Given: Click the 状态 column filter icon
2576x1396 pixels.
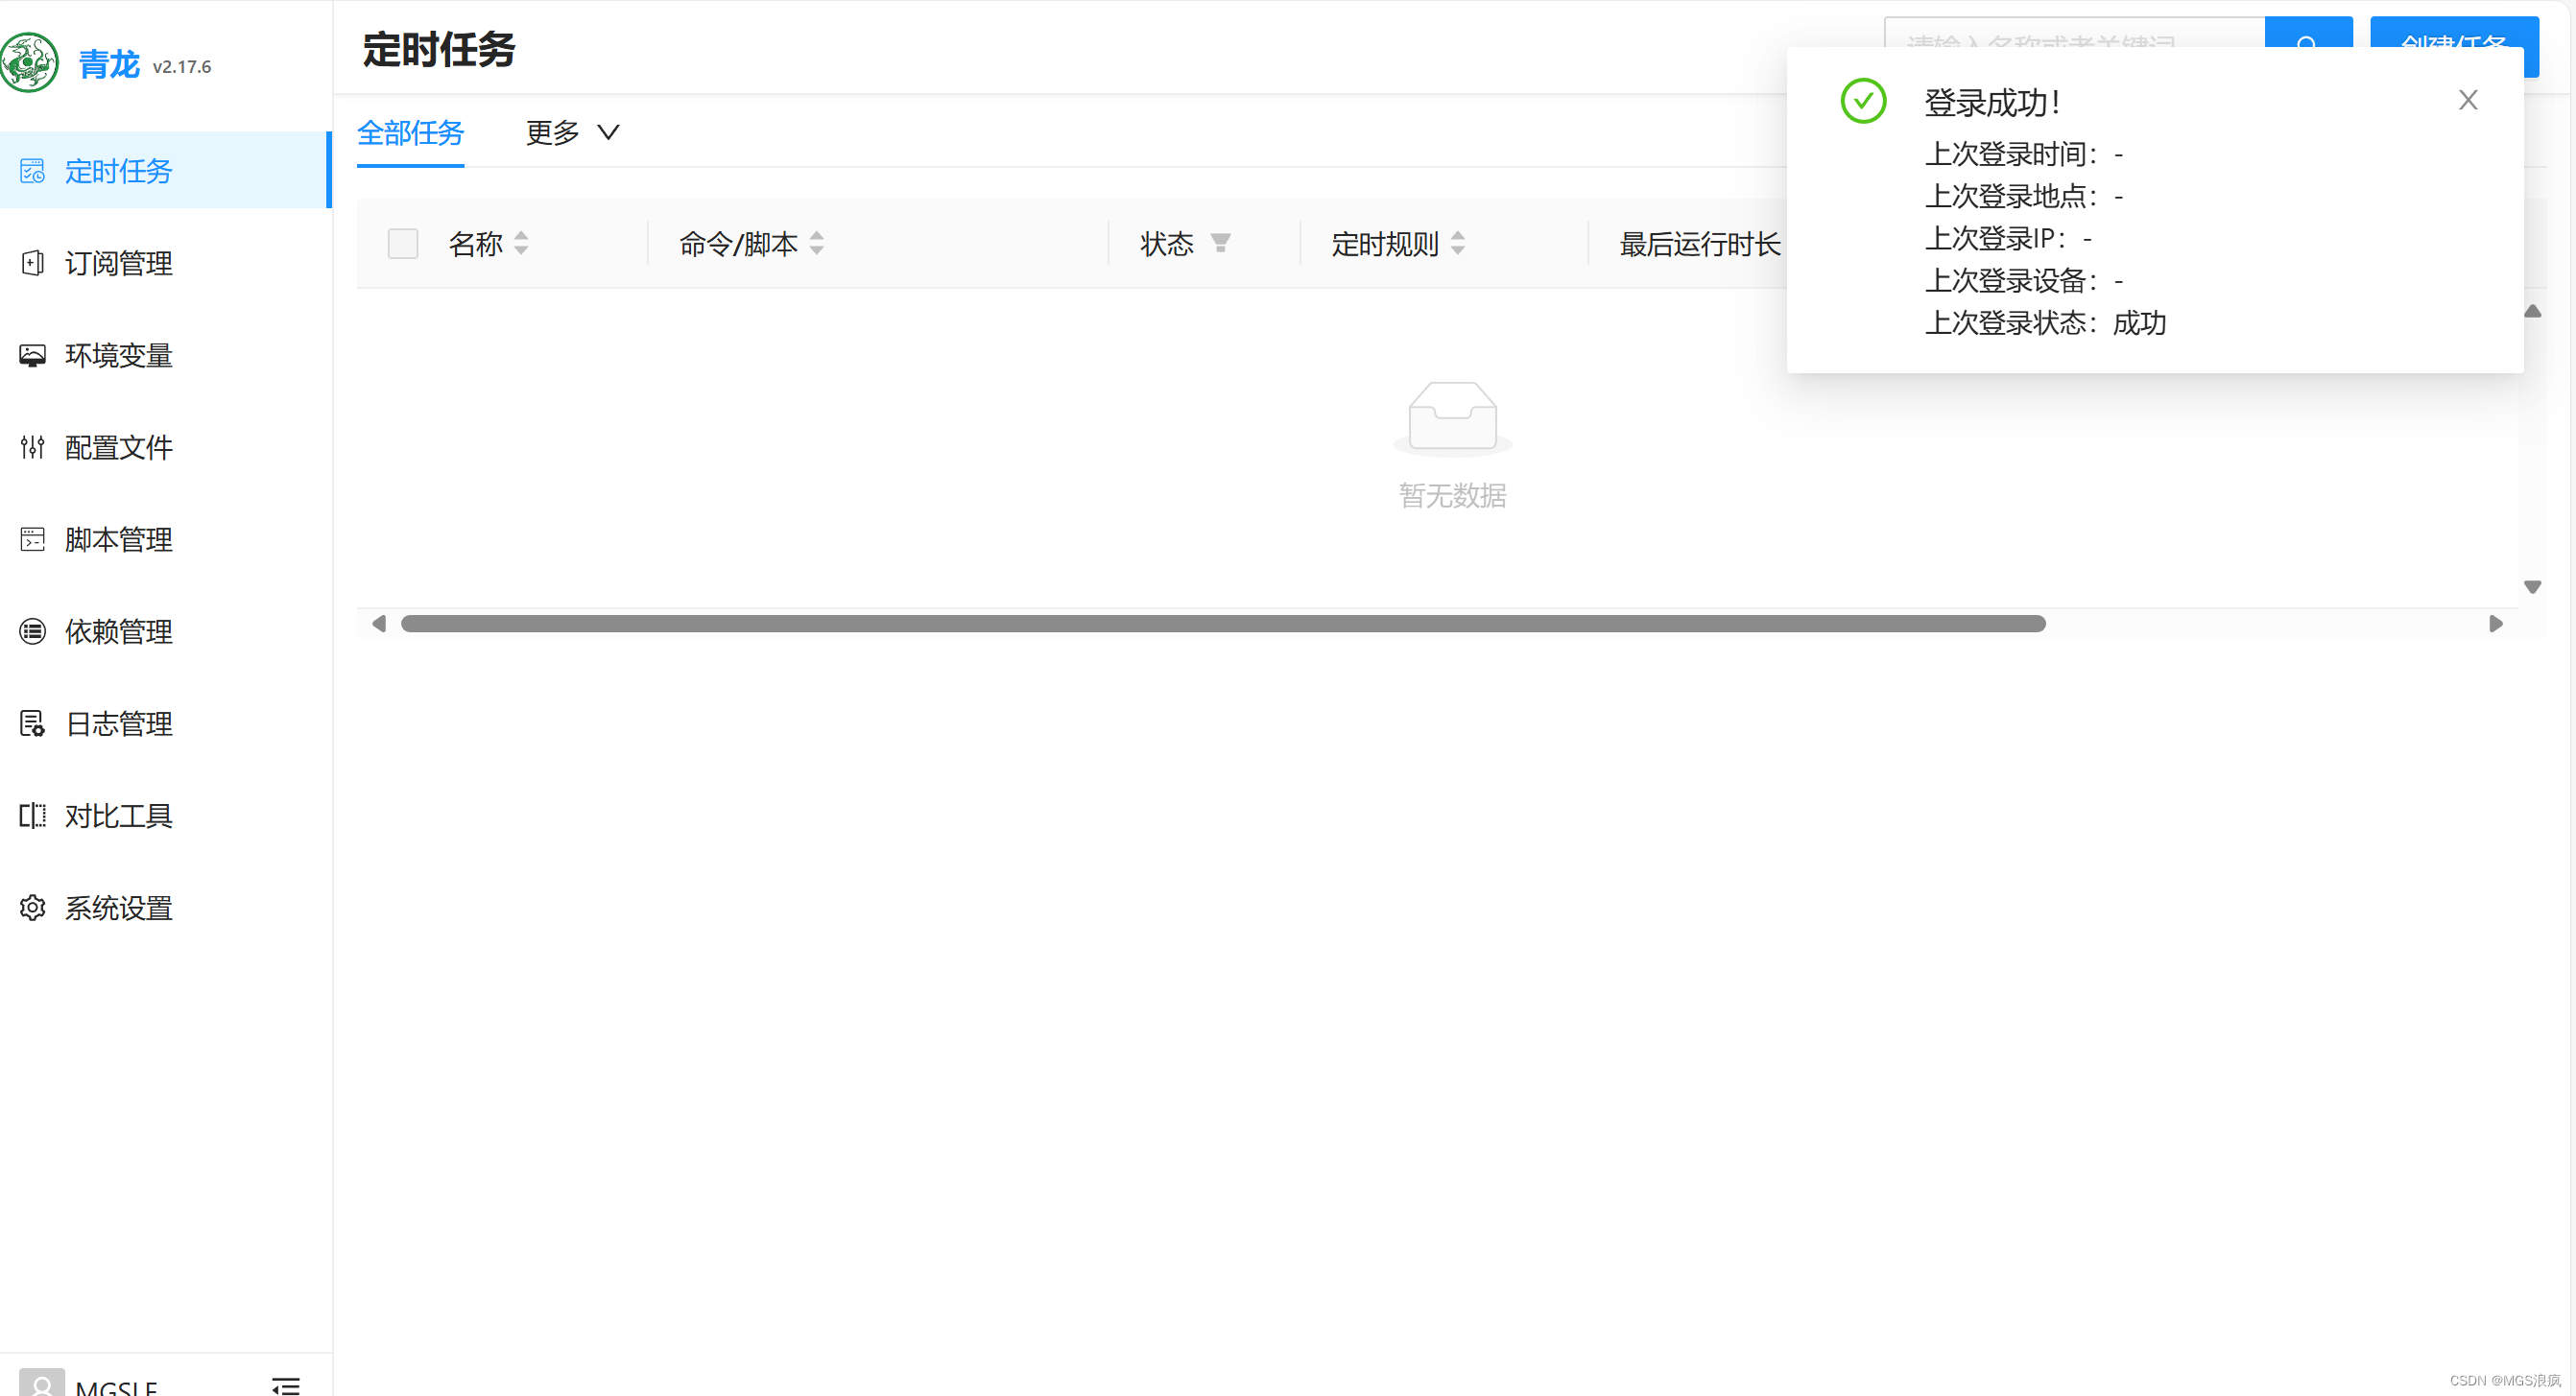Looking at the screenshot, I should pos(1220,243).
